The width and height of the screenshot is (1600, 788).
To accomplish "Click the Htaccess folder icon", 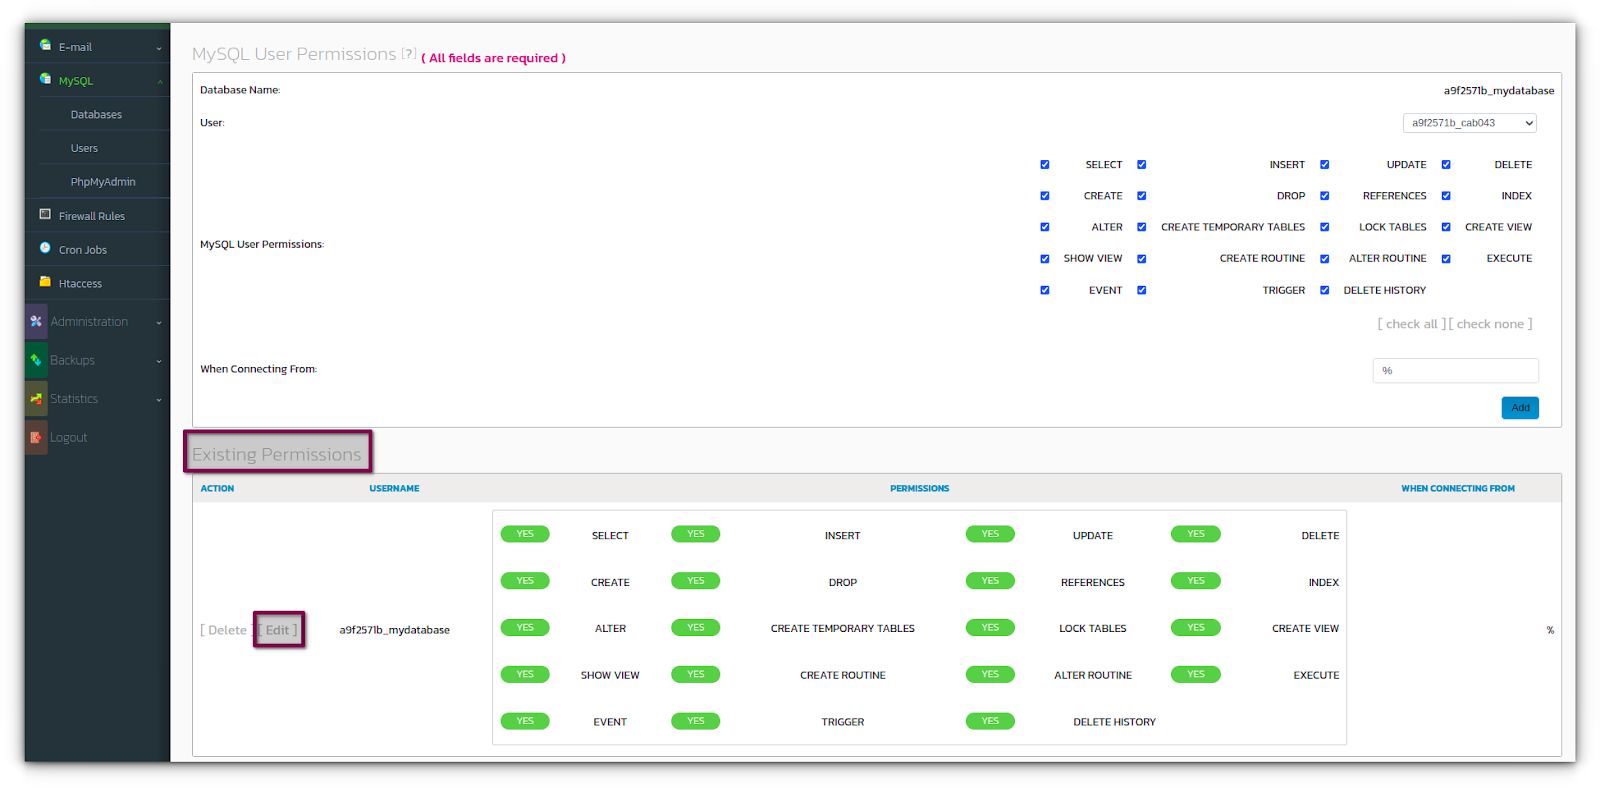I will [45, 282].
